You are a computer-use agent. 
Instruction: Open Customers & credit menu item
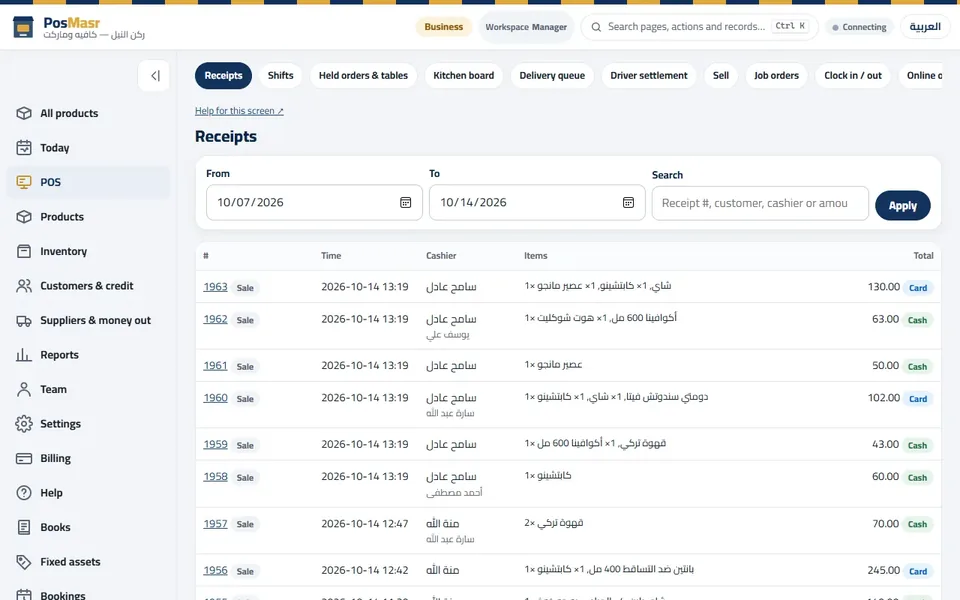coord(88,286)
